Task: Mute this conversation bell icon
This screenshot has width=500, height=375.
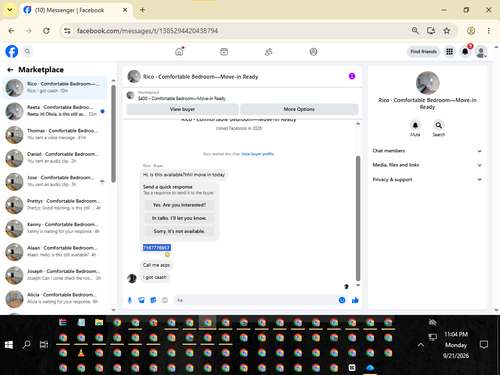Action: click(x=415, y=125)
